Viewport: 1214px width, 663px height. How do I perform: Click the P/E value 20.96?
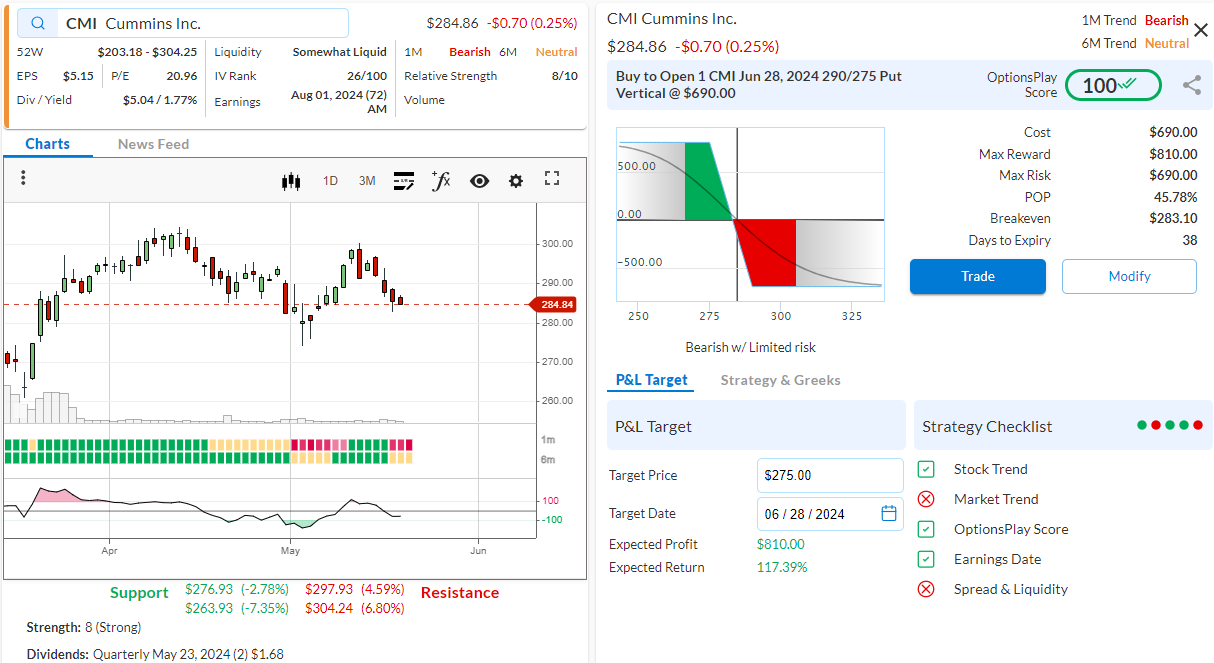181,76
